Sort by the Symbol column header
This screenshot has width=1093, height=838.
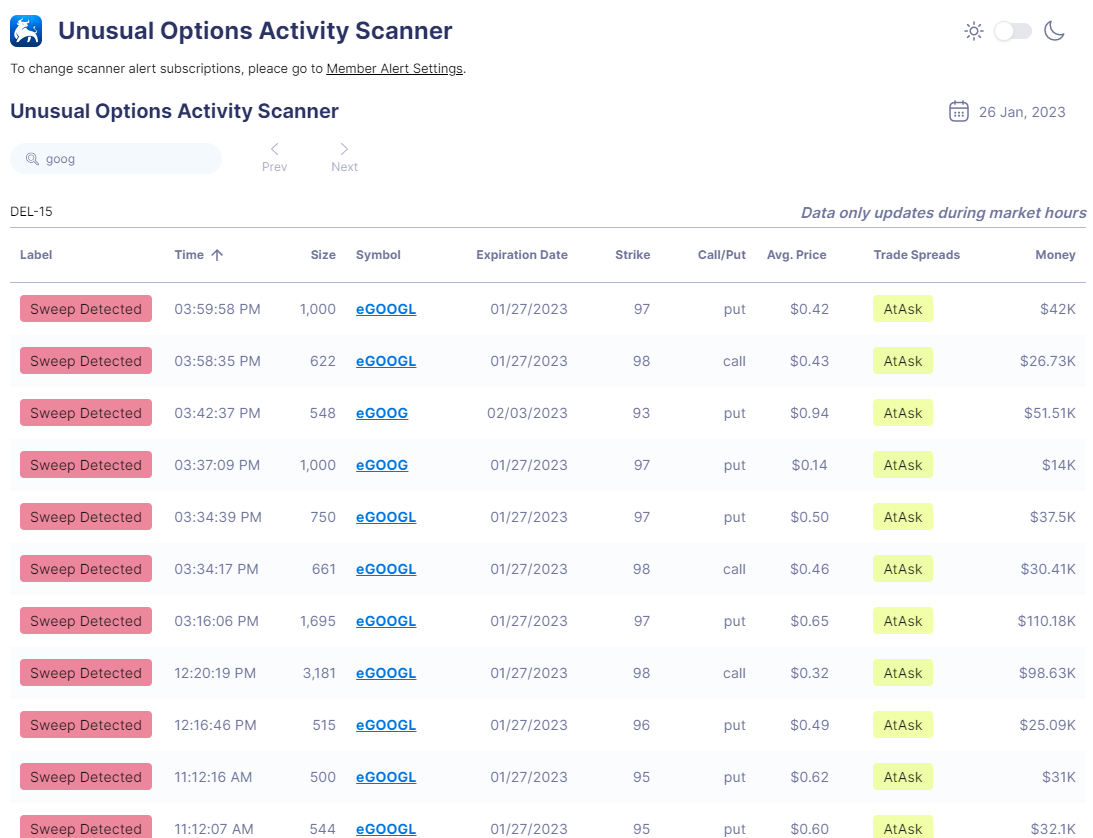click(378, 255)
